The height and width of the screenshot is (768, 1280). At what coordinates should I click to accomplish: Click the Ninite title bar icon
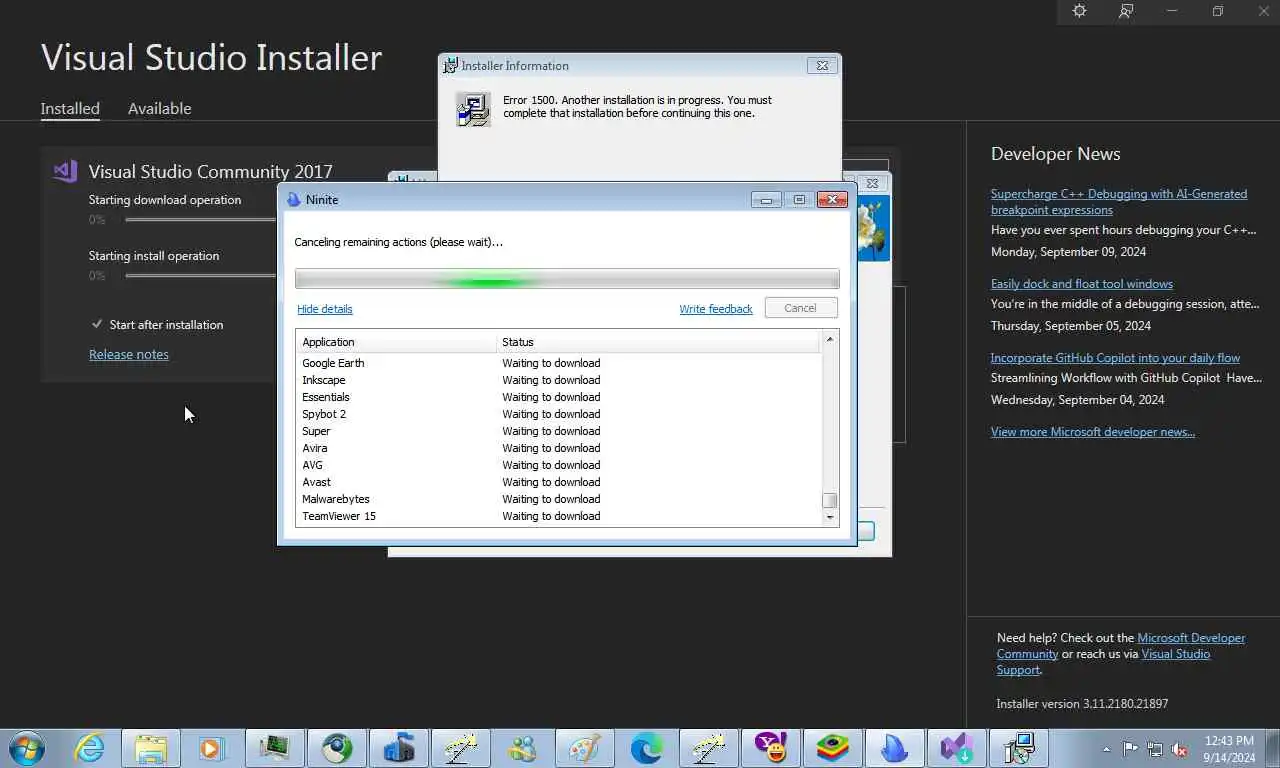(293, 199)
